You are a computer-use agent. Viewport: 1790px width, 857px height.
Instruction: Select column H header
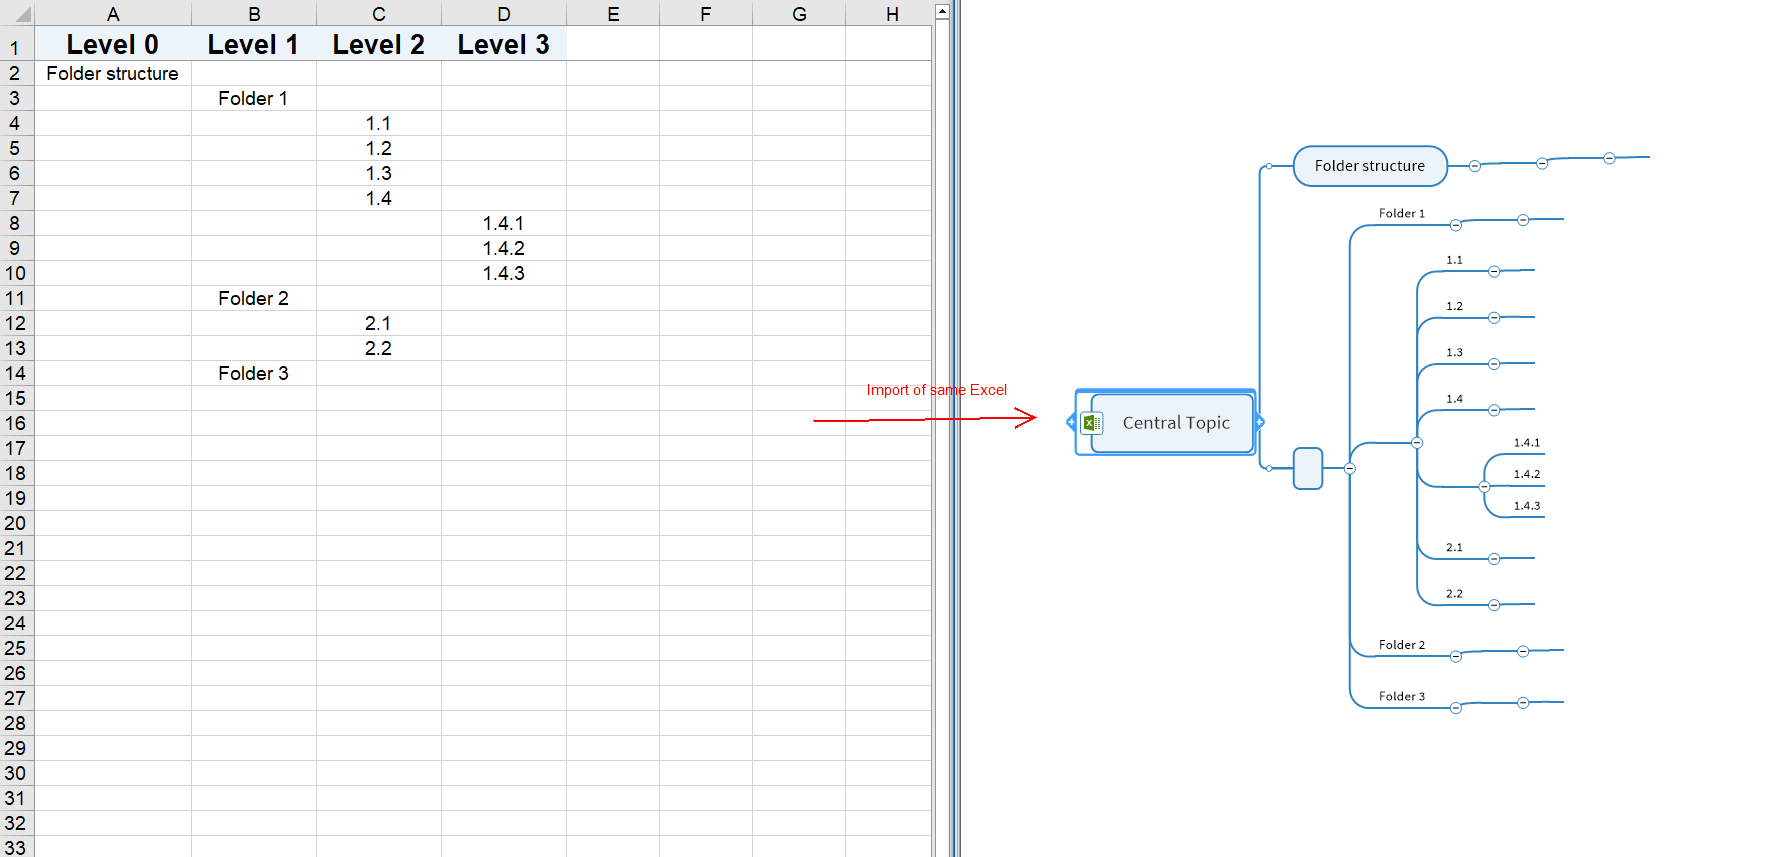[x=889, y=13]
